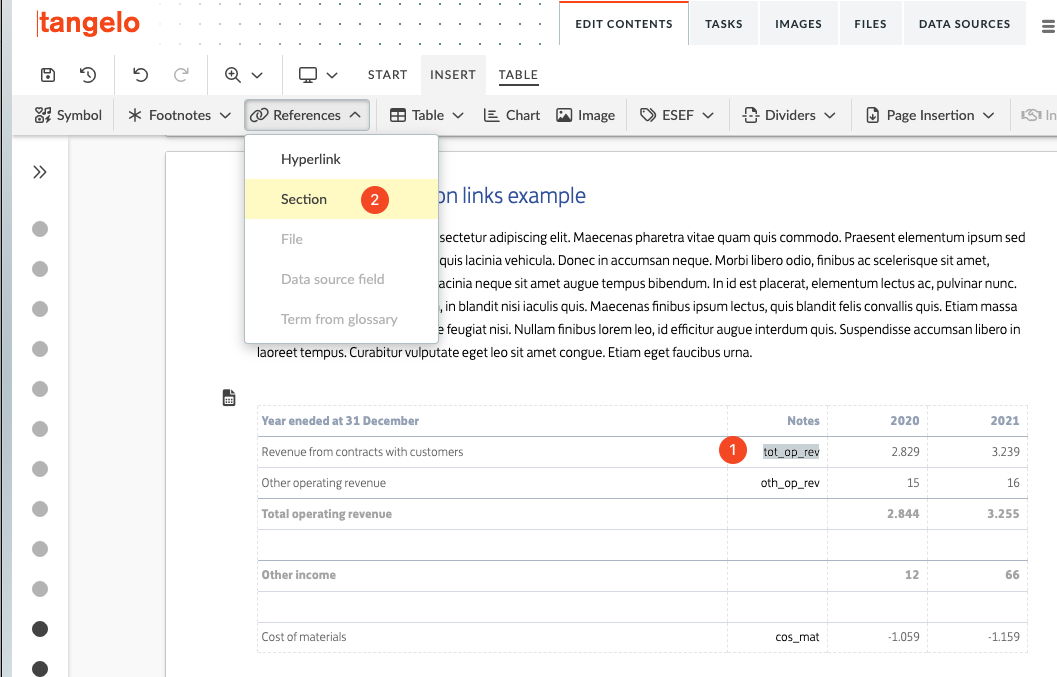Open the Footnotes dropdown

pyautogui.click(x=179, y=115)
